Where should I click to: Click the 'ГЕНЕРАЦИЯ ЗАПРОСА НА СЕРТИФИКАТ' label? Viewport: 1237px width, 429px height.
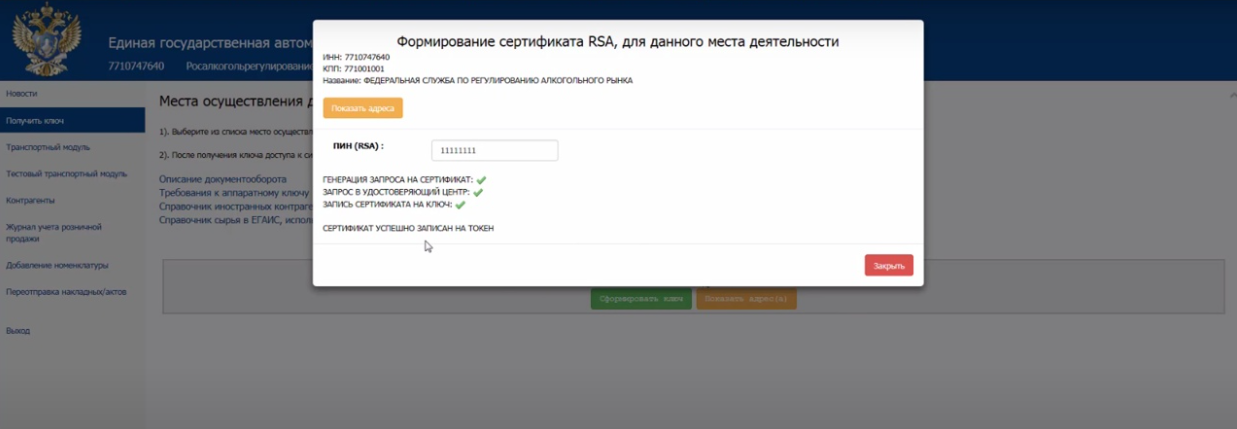coord(398,180)
